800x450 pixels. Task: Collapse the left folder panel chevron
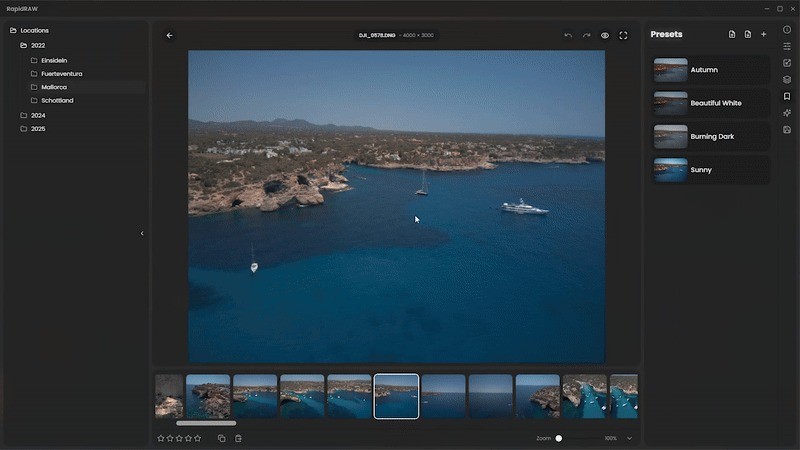point(142,233)
